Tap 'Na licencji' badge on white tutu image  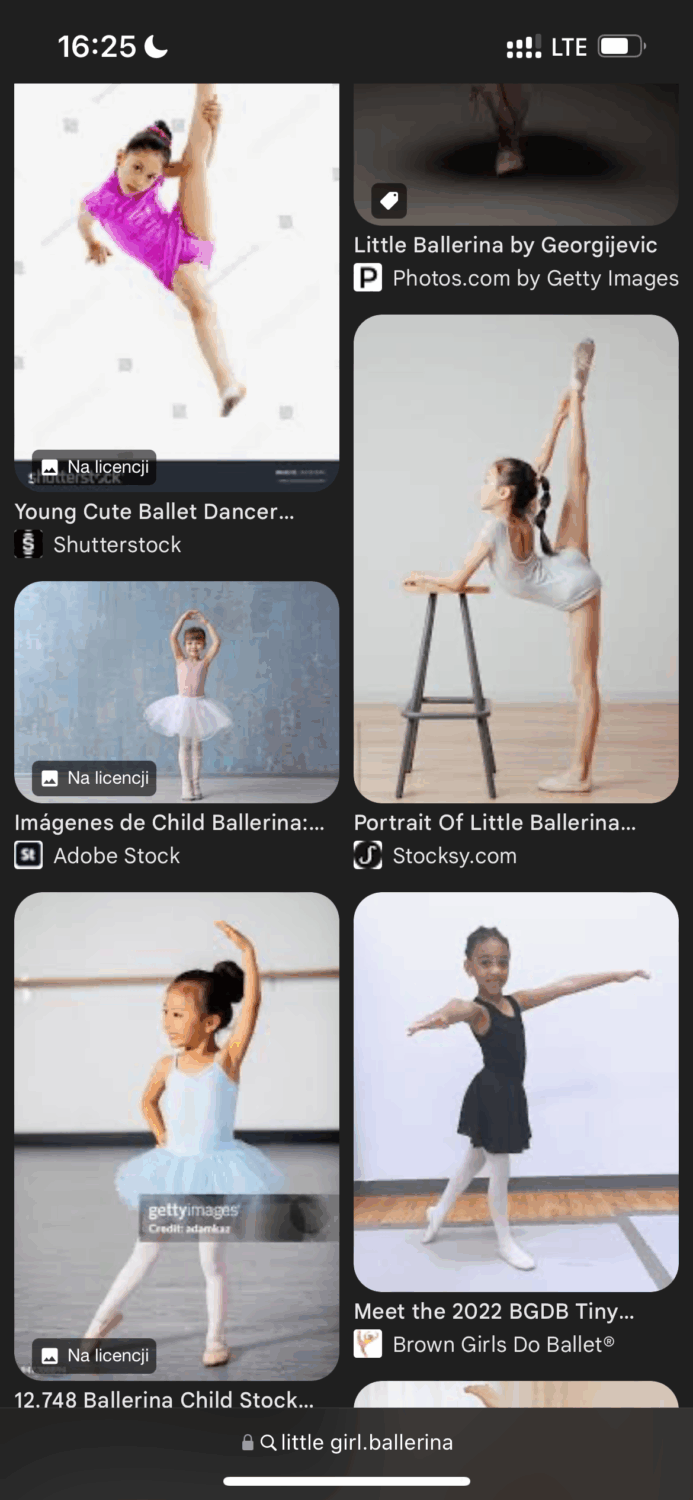click(94, 778)
